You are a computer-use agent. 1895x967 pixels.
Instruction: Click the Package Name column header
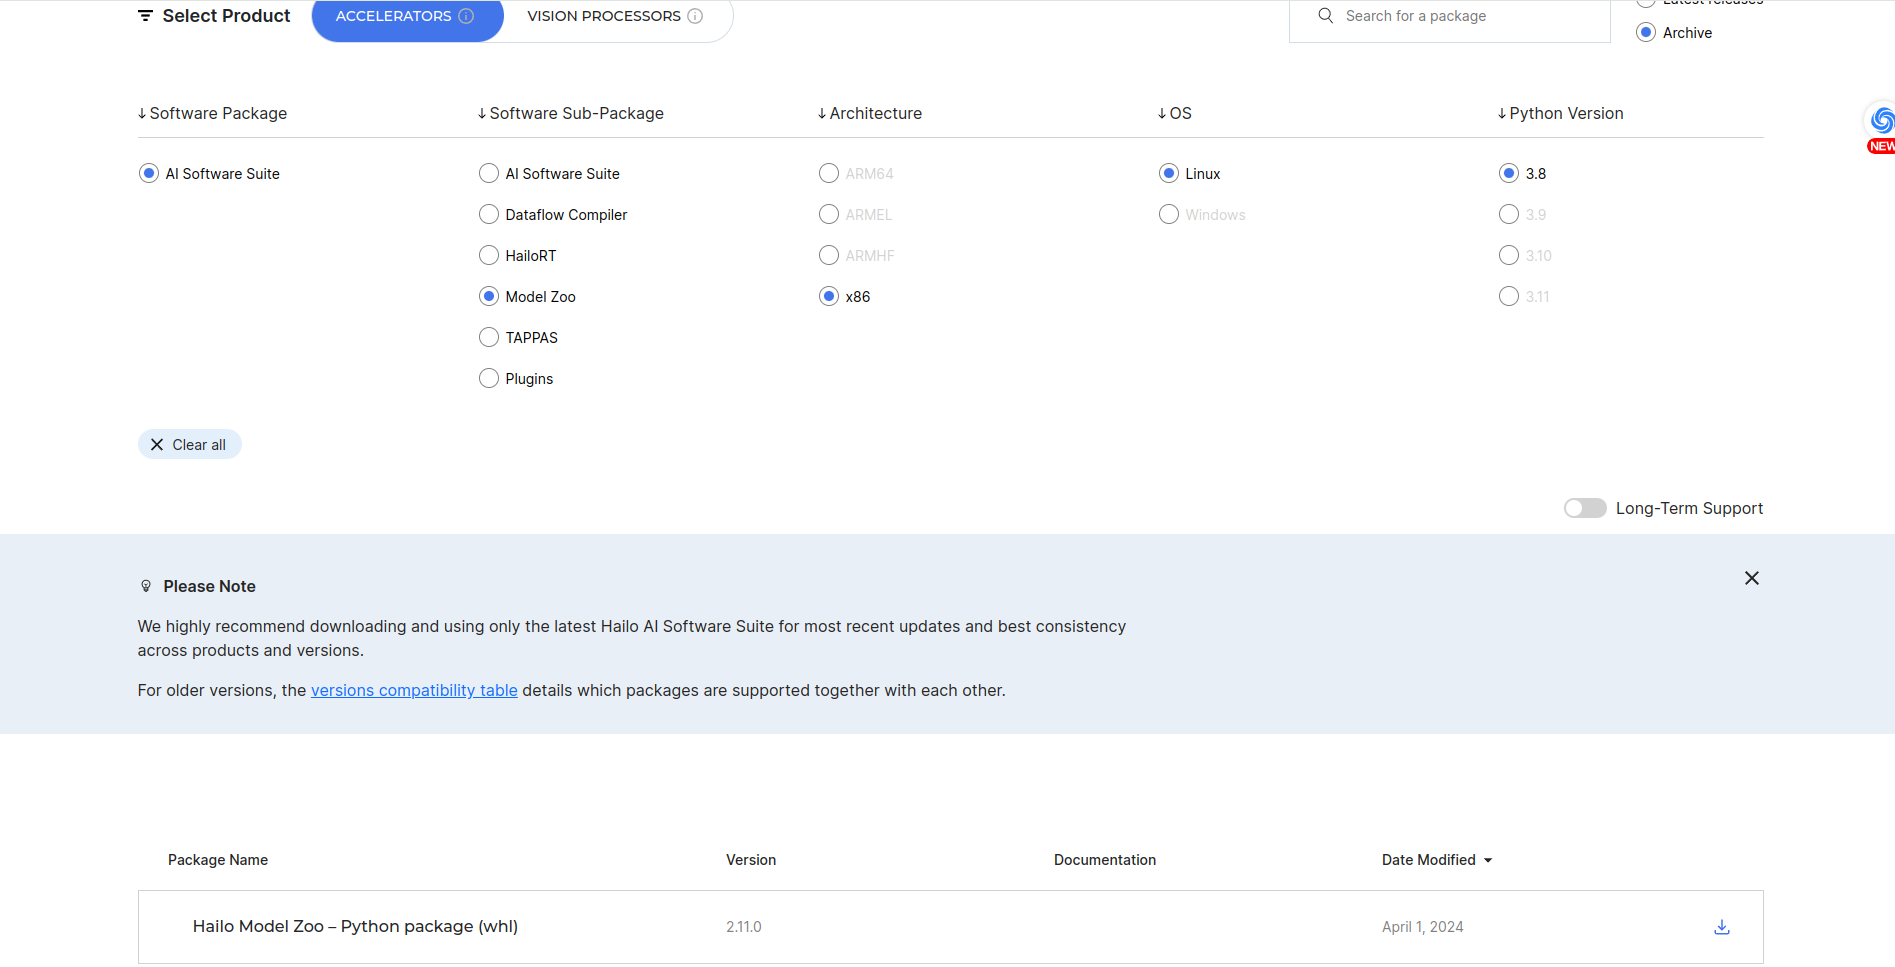(218, 860)
